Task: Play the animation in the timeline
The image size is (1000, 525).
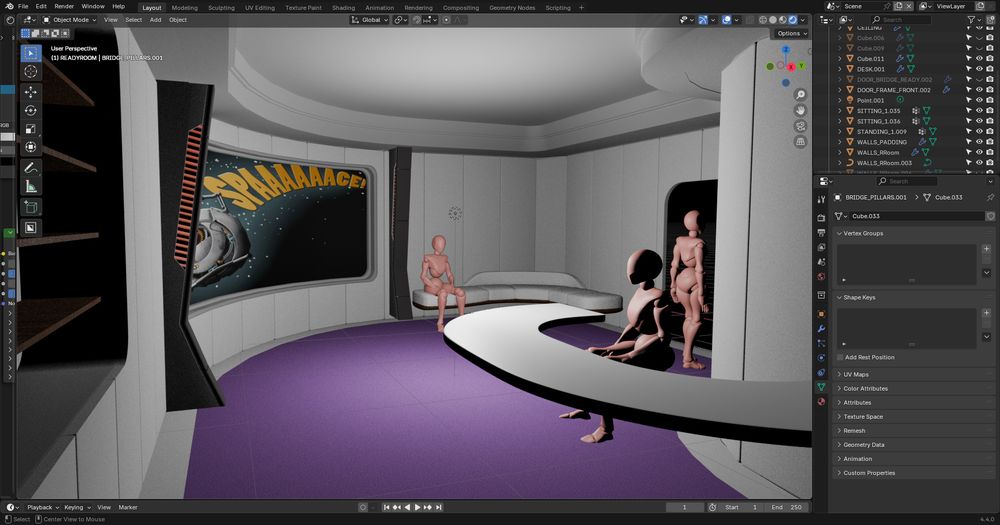Action: (x=418, y=507)
